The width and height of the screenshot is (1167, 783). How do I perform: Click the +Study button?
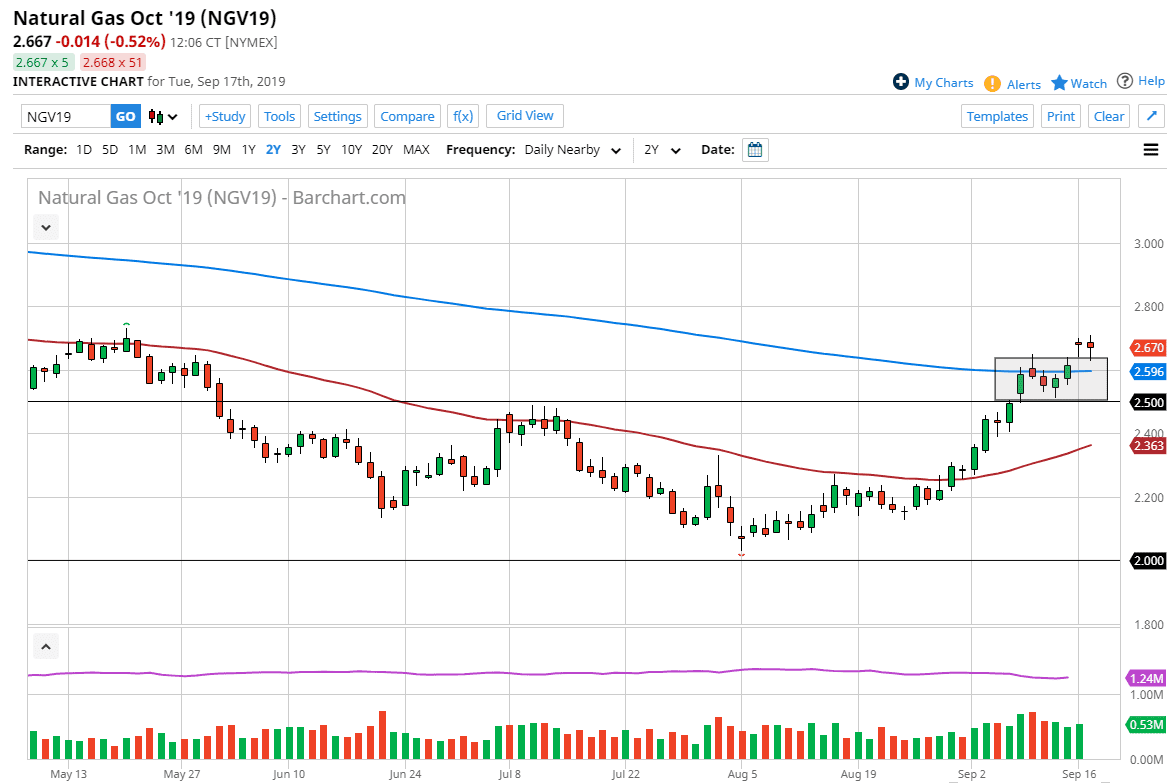point(224,116)
